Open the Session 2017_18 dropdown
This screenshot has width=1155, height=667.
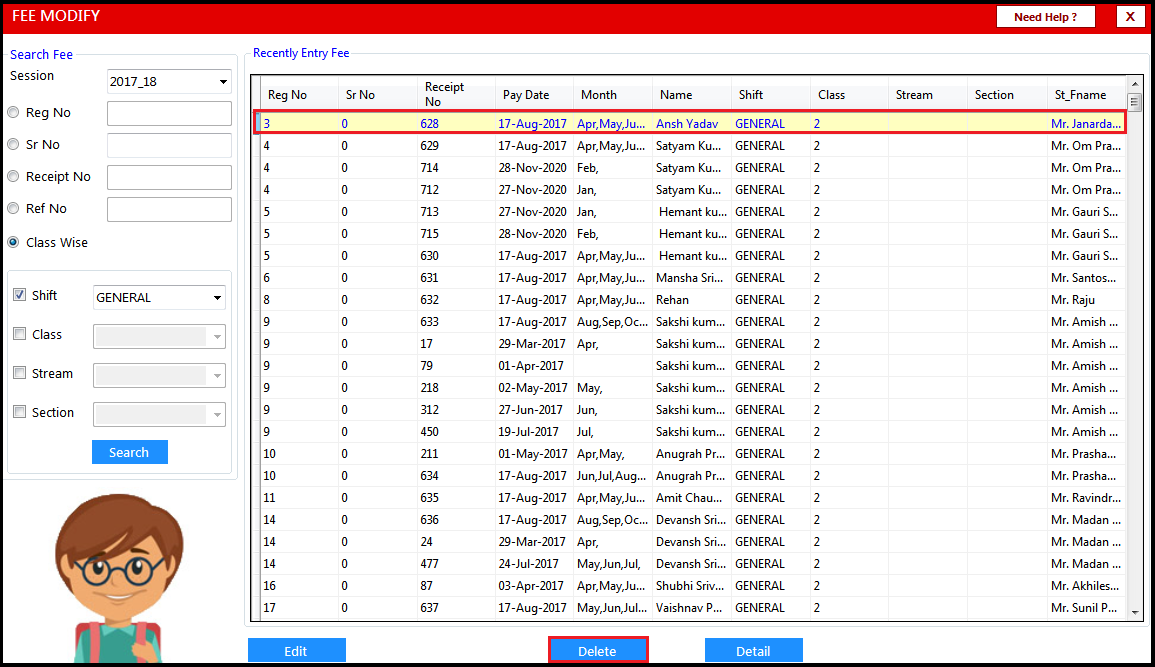coord(169,82)
